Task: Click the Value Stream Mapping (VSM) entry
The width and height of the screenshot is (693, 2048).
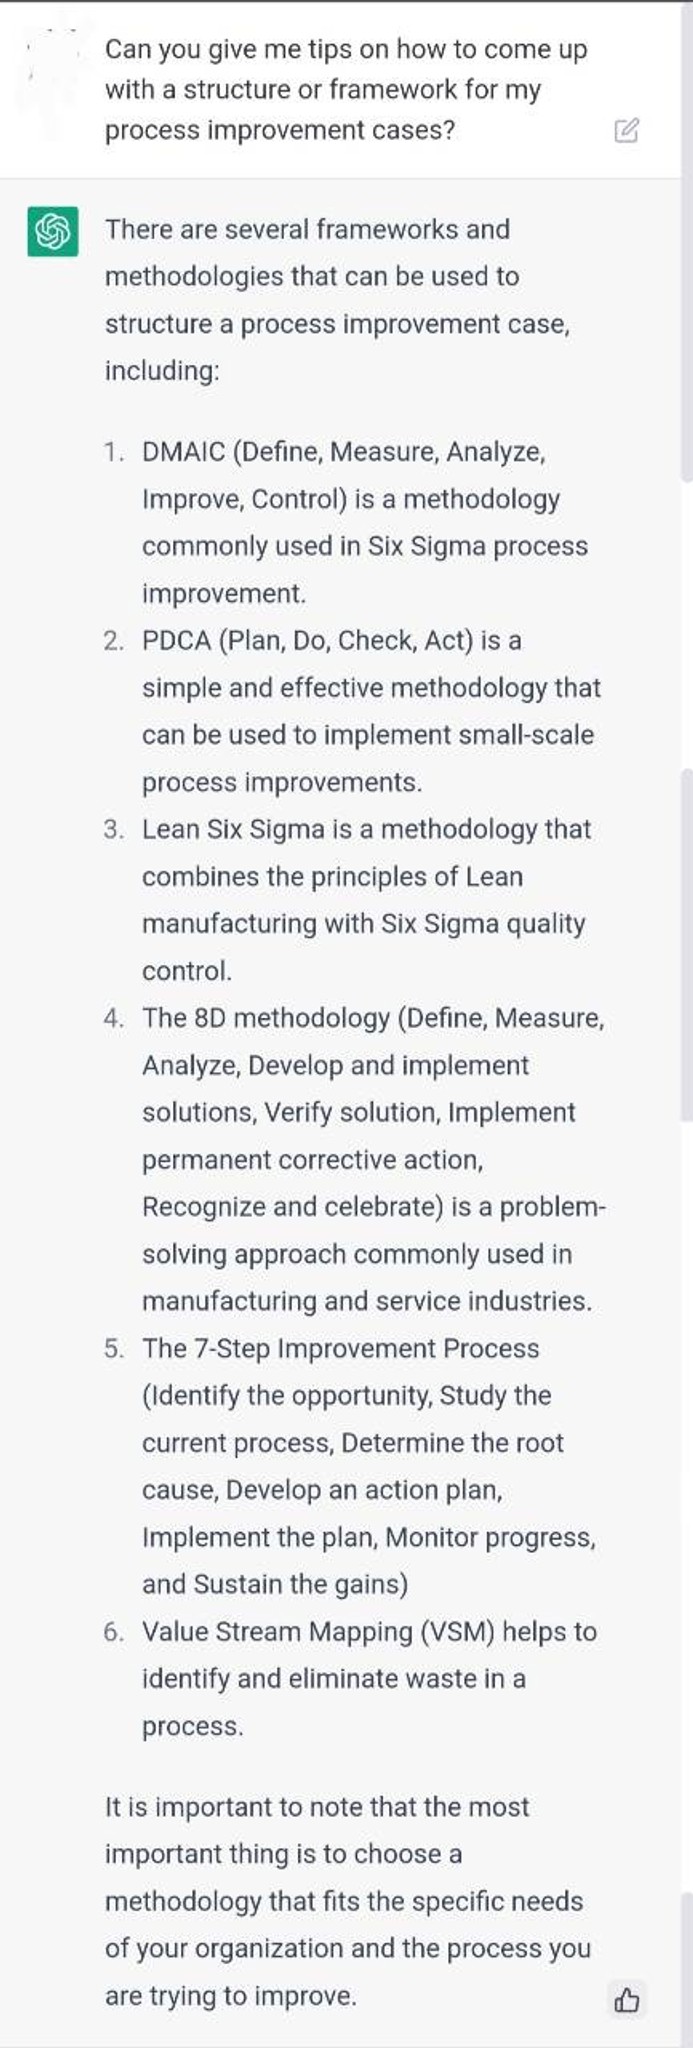Action: [x=369, y=1678]
